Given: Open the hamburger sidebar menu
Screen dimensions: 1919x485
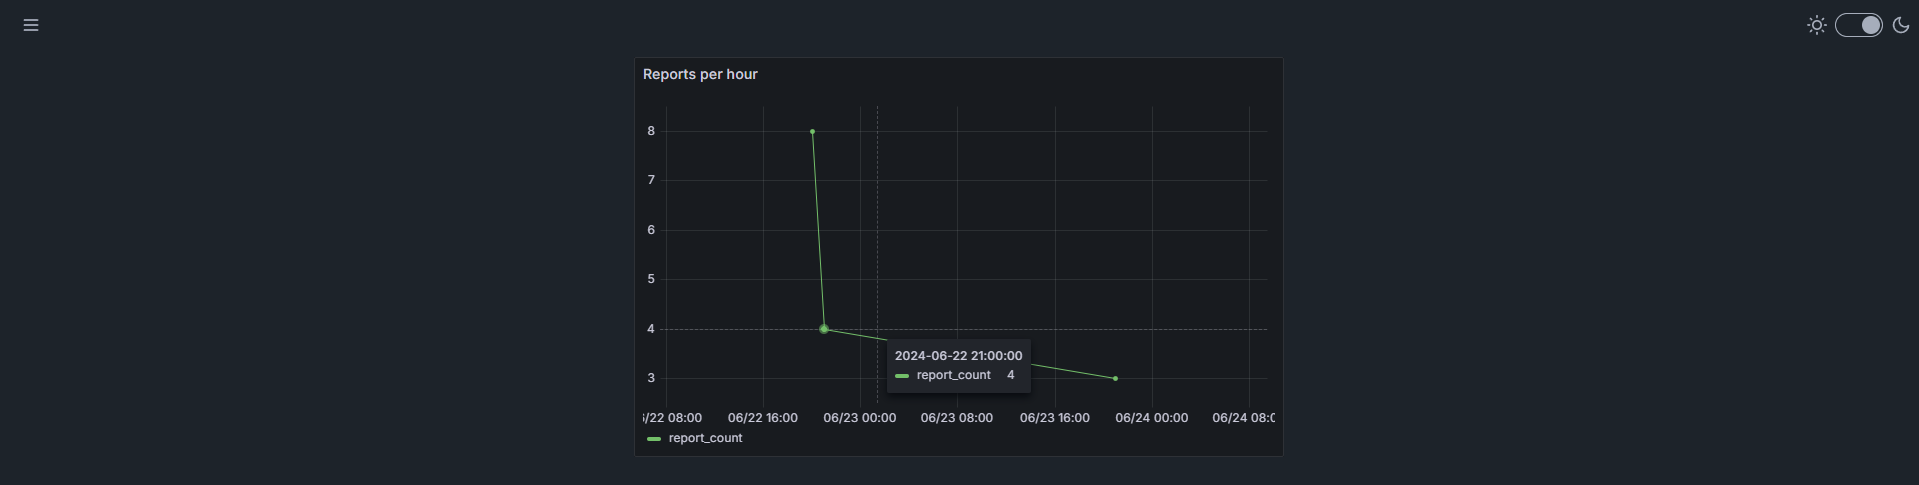Looking at the screenshot, I should click(31, 25).
